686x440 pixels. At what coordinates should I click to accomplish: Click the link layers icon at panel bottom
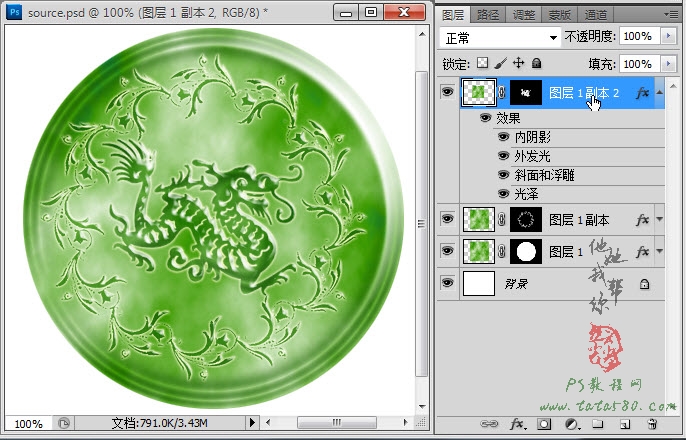489,423
